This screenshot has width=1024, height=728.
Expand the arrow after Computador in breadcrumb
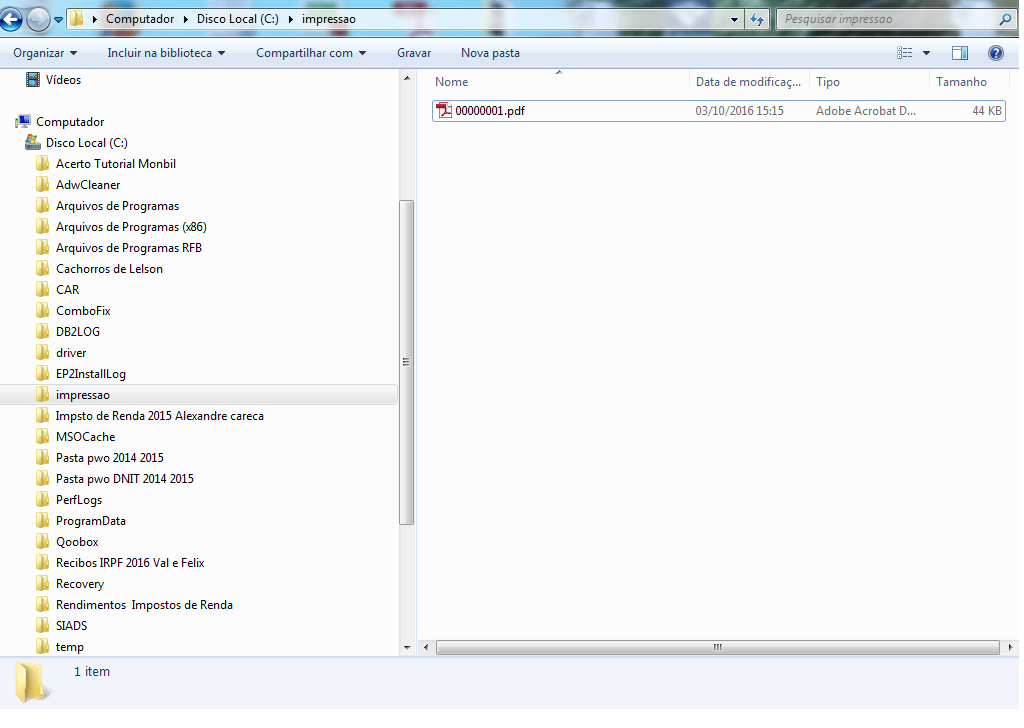click(186, 19)
